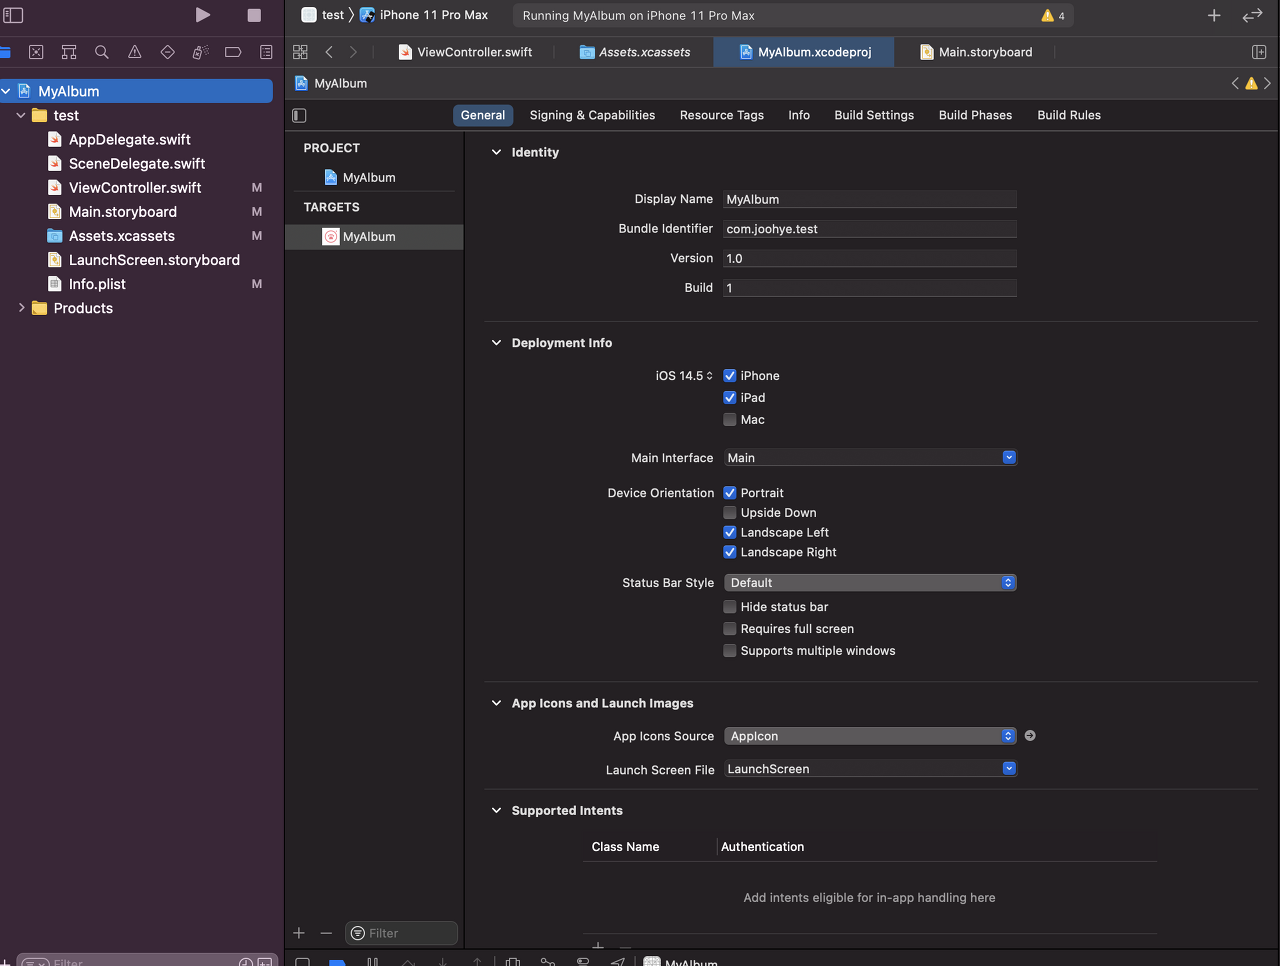The width and height of the screenshot is (1280, 966).
Task: Remove the selected target with minus button
Action: (326, 933)
